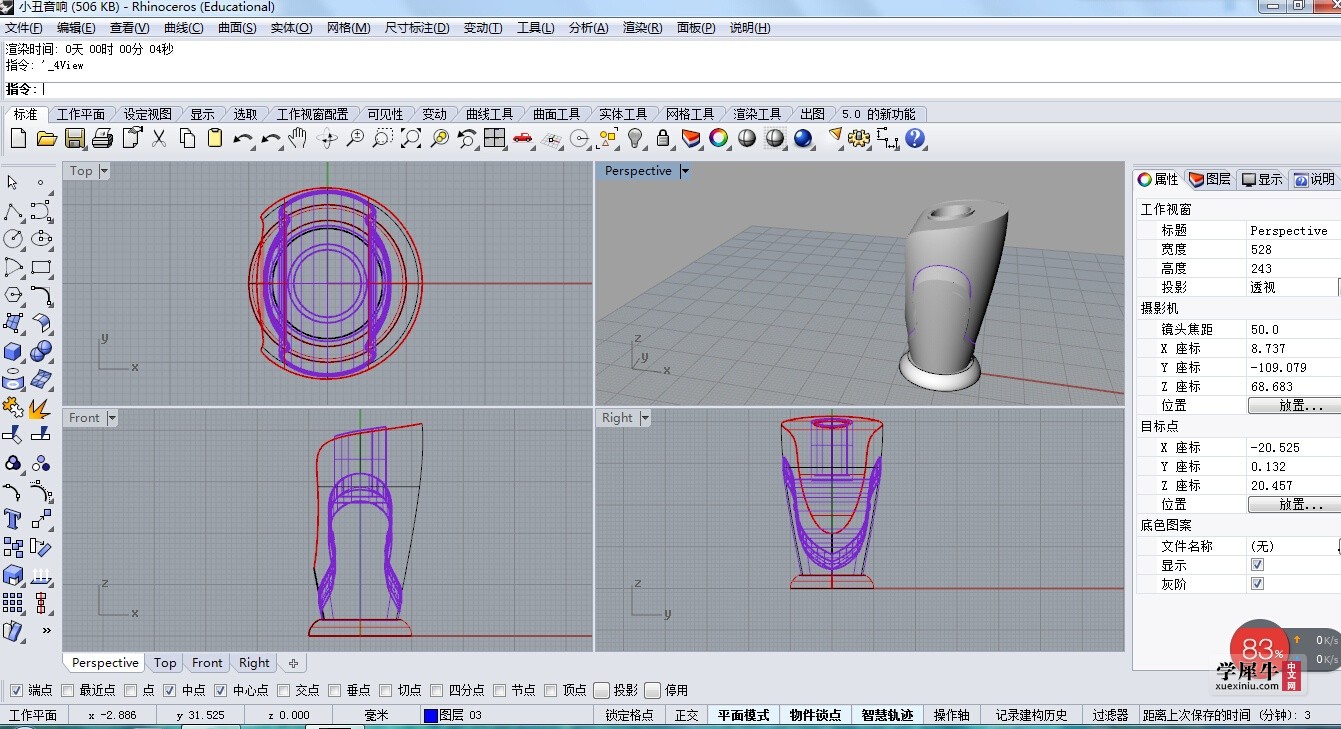Toggle the 端点 osnap checkbox

pyautogui.click(x=16, y=690)
